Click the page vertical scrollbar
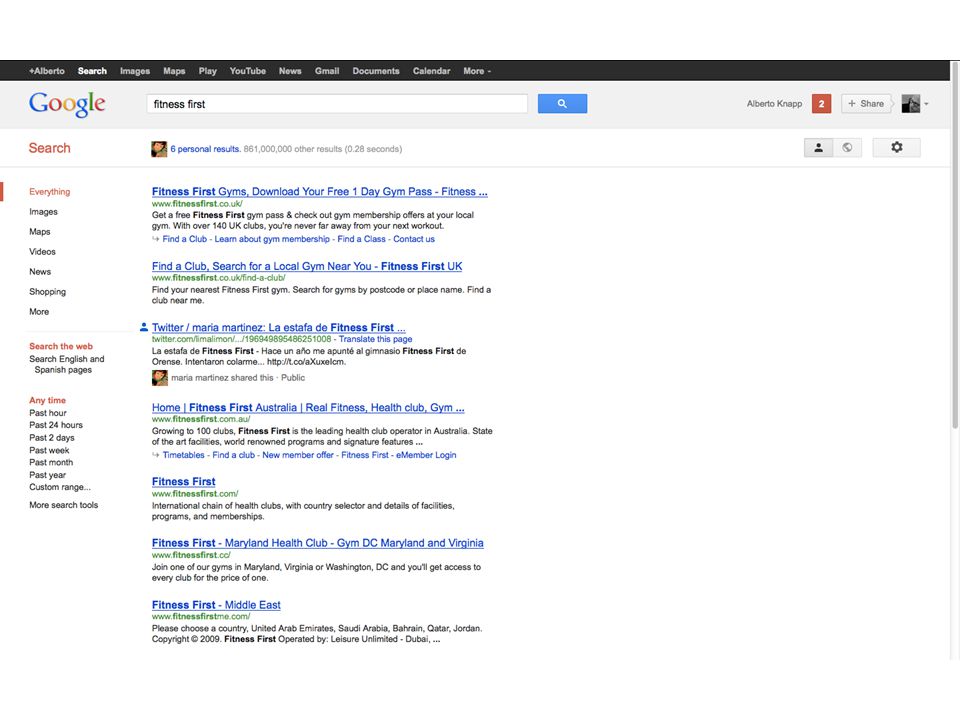The width and height of the screenshot is (960, 720). pyautogui.click(x=954, y=245)
